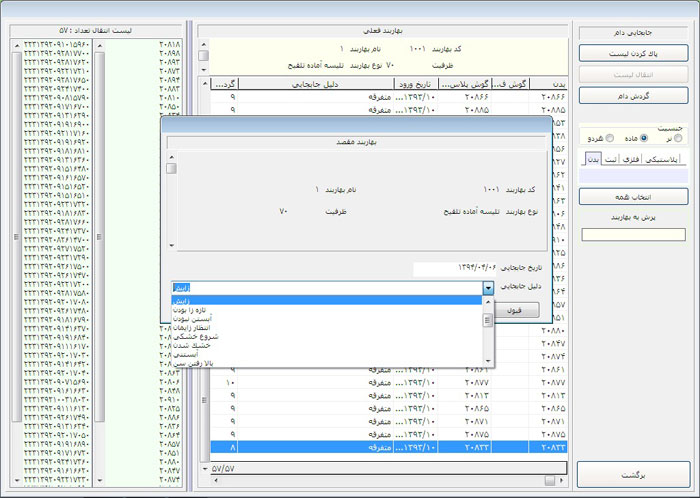Image resolution: width=700 pixels, height=498 pixels.
Task: Choose 'انتظار زایمان' from the dropdown list
Action: point(327,328)
